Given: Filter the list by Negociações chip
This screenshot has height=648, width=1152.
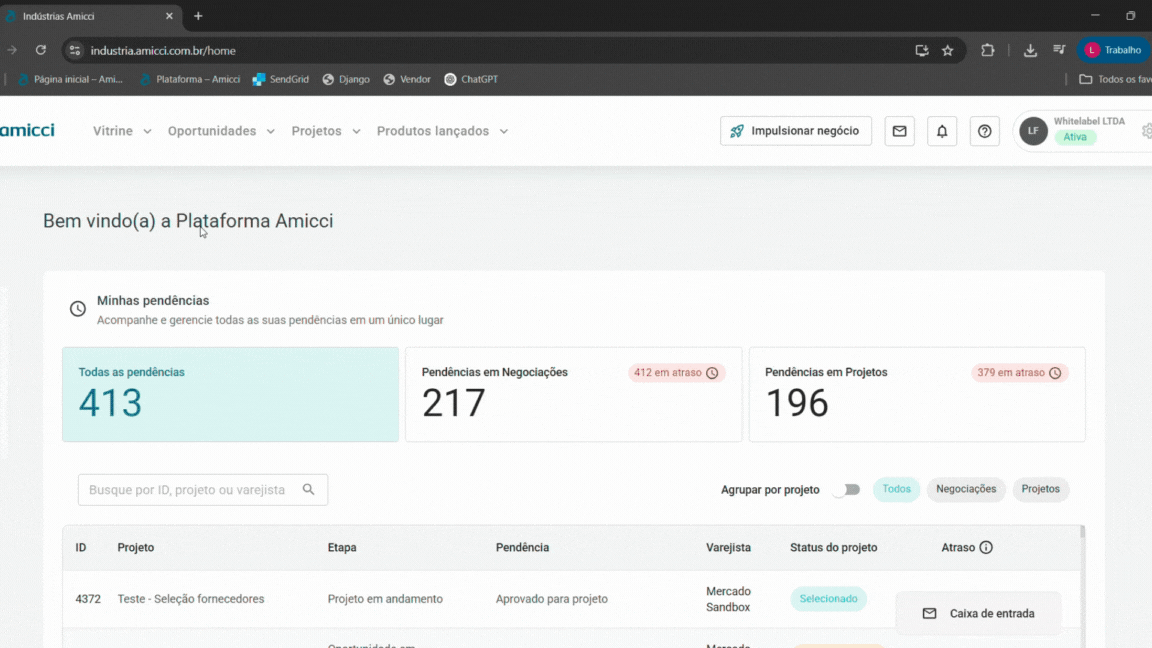Looking at the screenshot, I should [965, 490].
